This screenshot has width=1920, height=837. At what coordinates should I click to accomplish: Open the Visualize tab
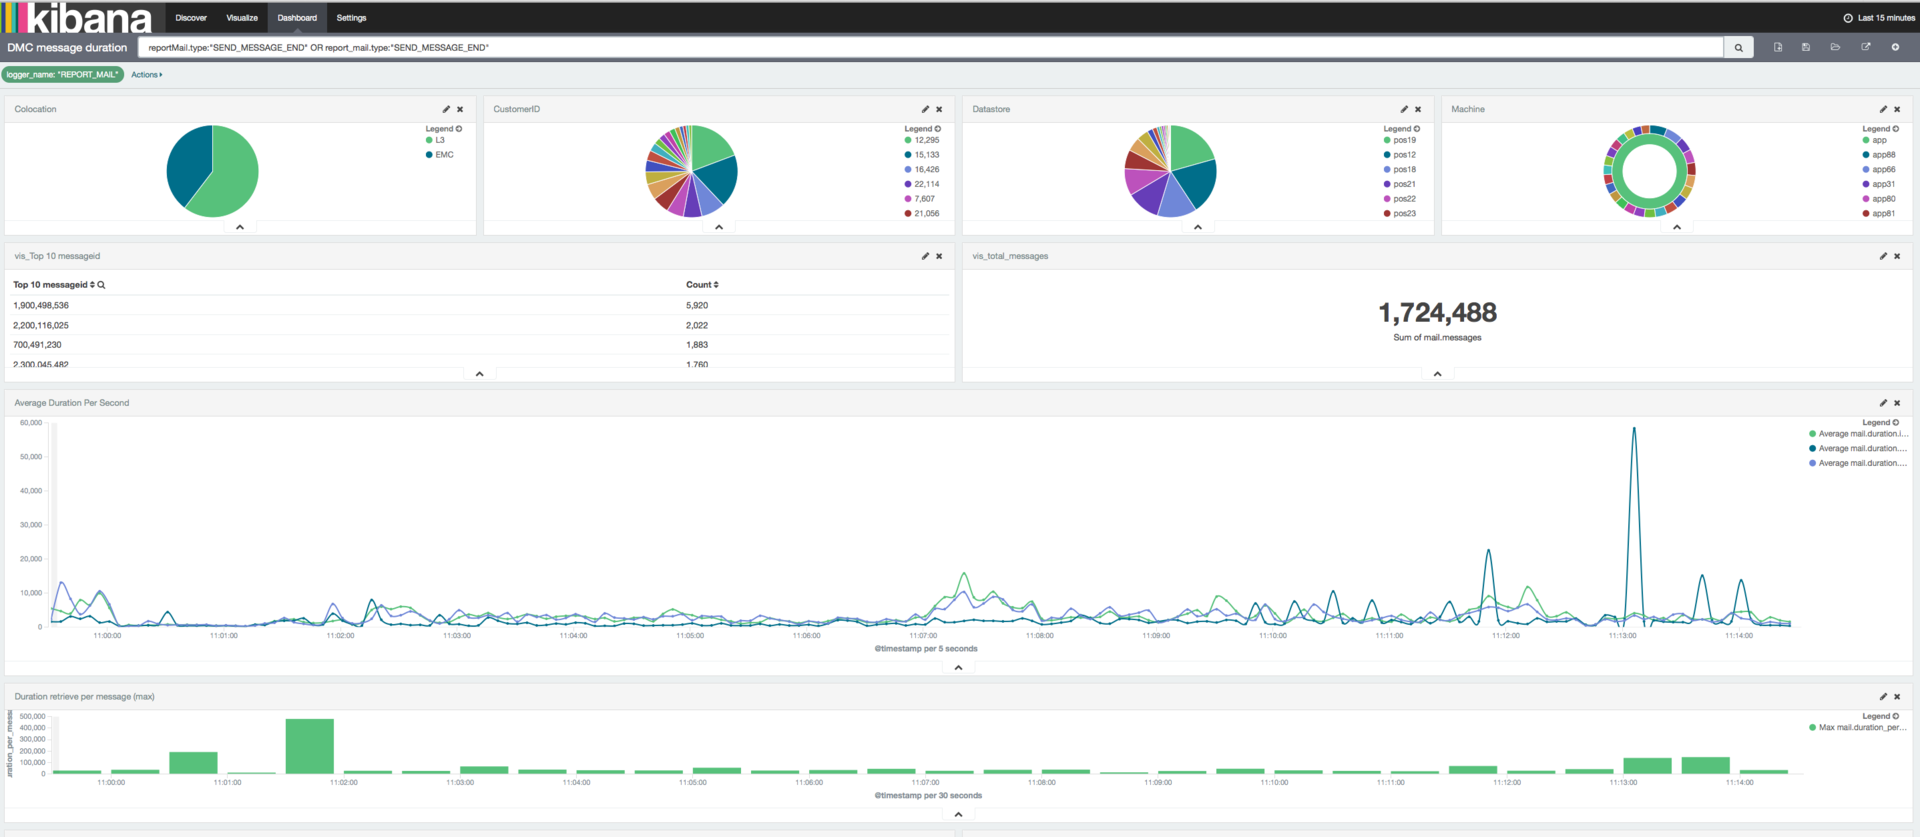242,18
